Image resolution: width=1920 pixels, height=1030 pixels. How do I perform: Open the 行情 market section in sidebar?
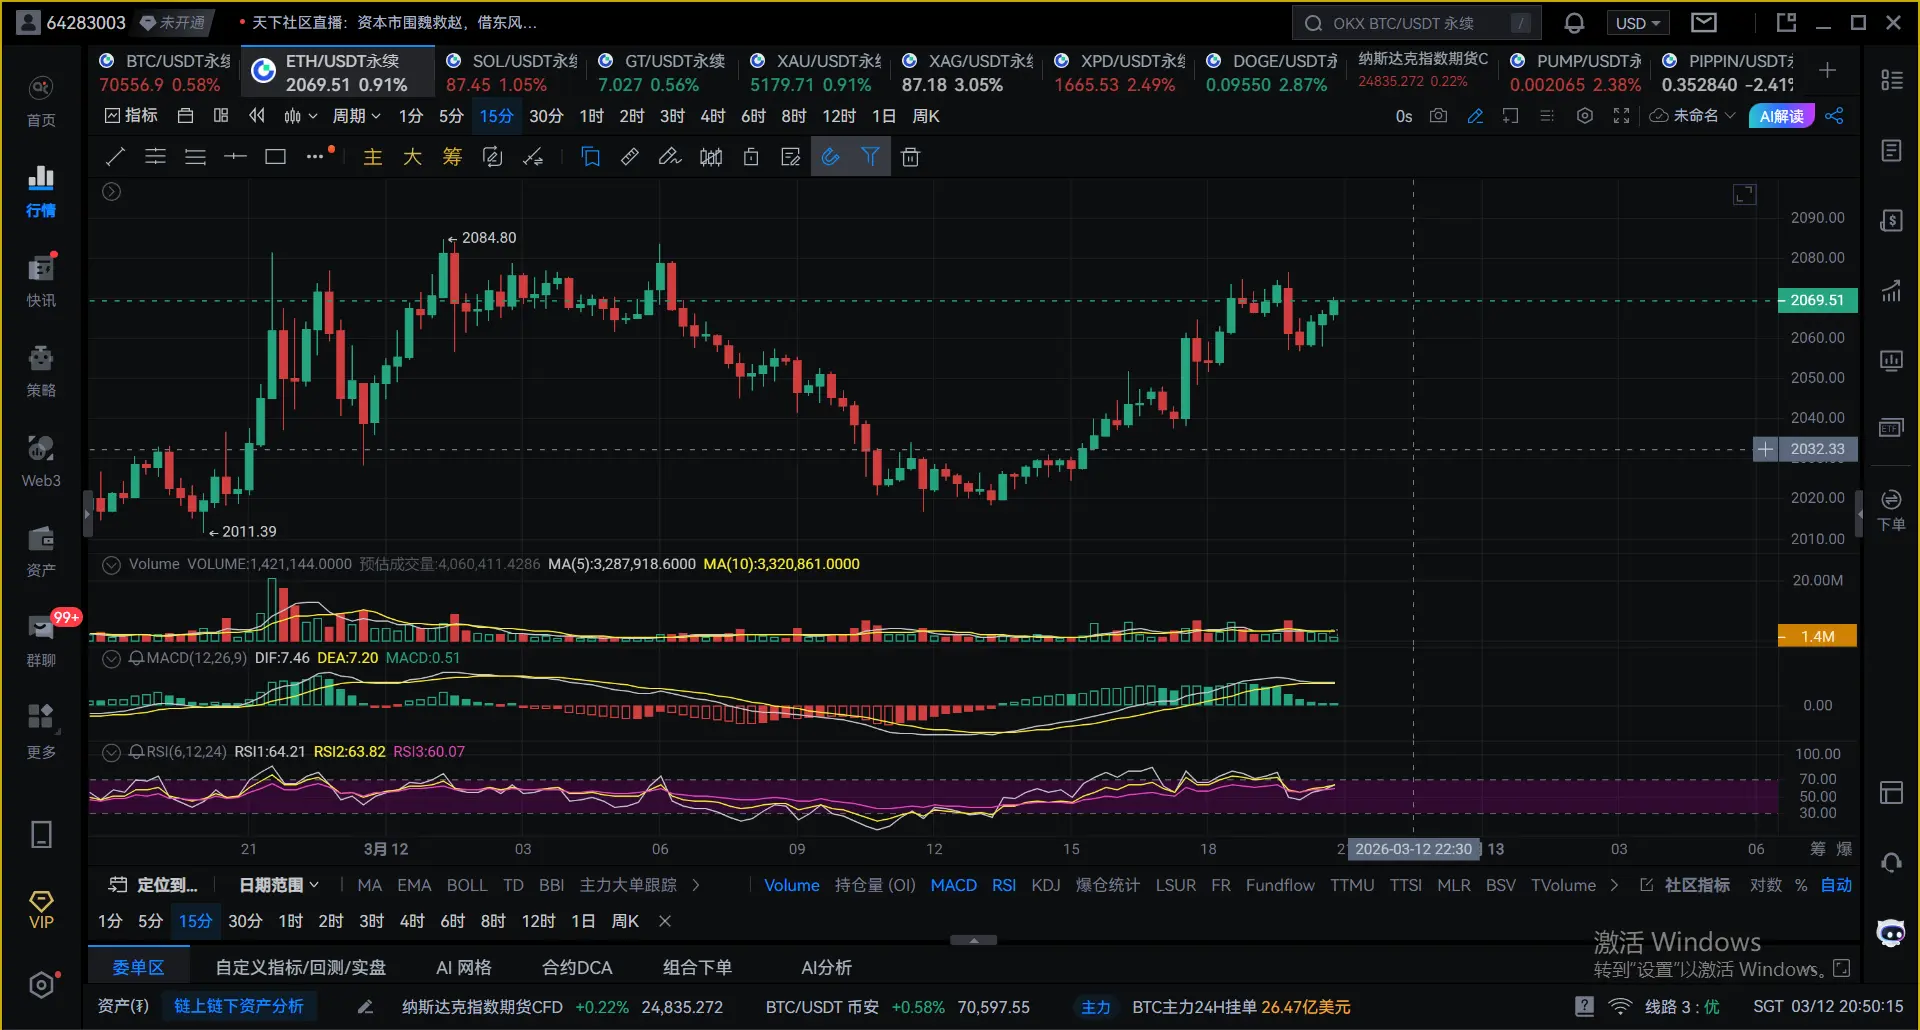coord(41,191)
